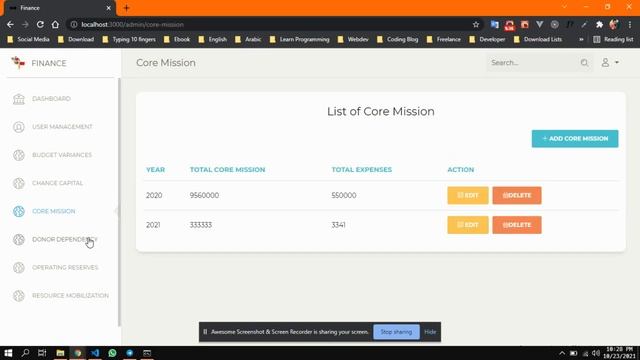Select the 9560000 table cell
Viewport: 640px width, 360px height.
(x=204, y=196)
